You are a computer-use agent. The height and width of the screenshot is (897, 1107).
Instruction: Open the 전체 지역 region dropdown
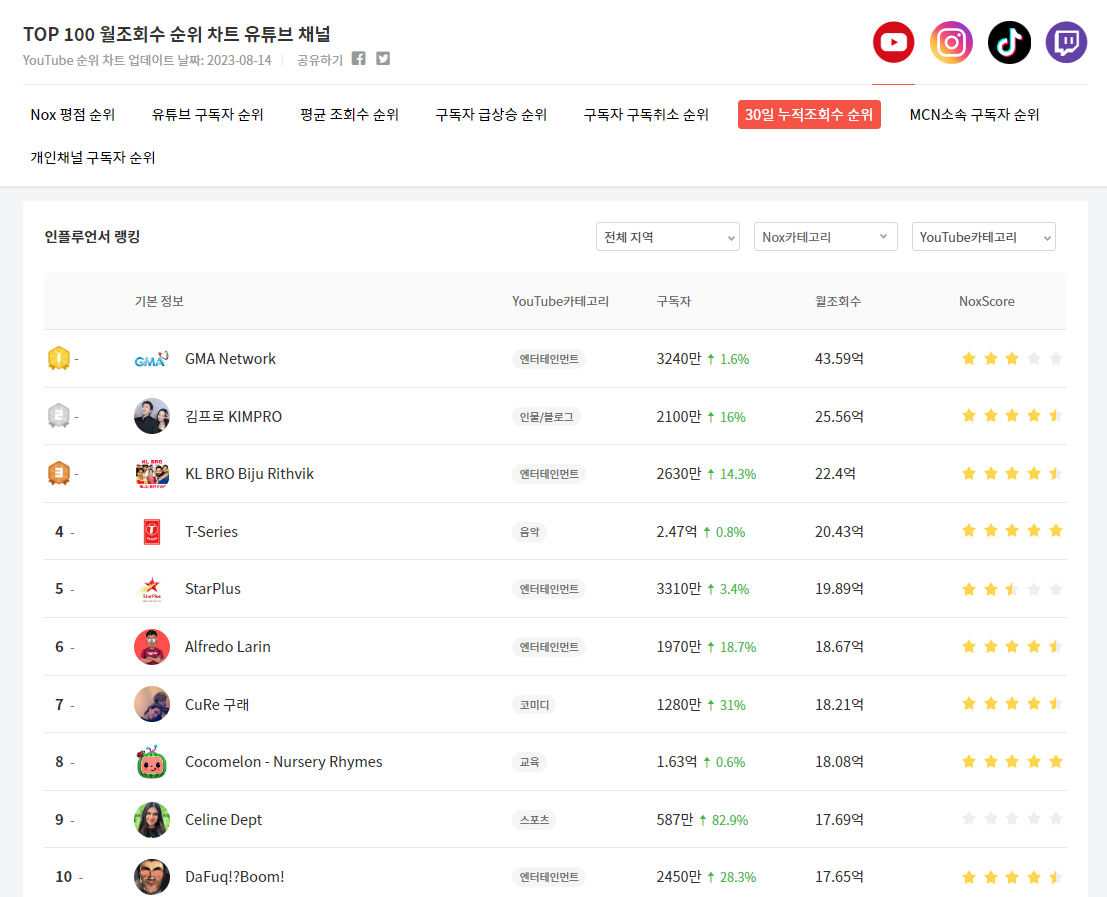(x=668, y=237)
